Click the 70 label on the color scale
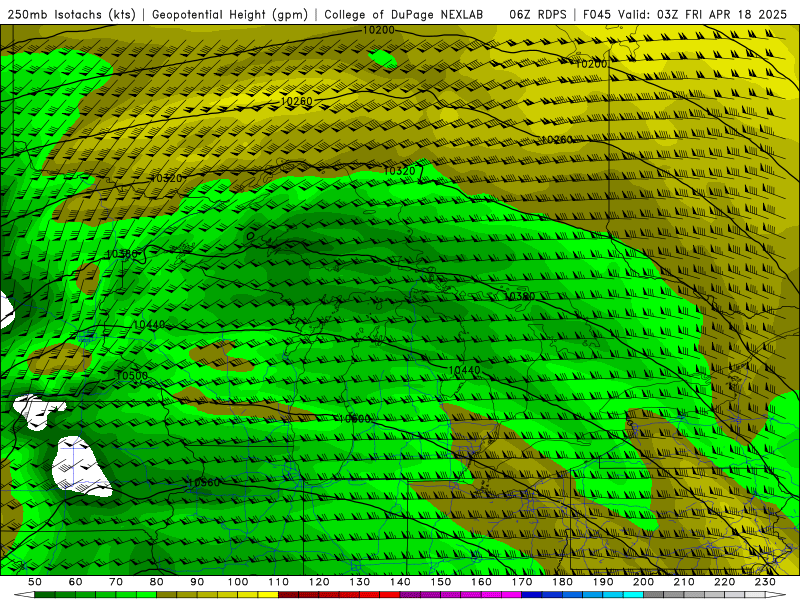The height and width of the screenshot is (600, 800). [116, 582]
